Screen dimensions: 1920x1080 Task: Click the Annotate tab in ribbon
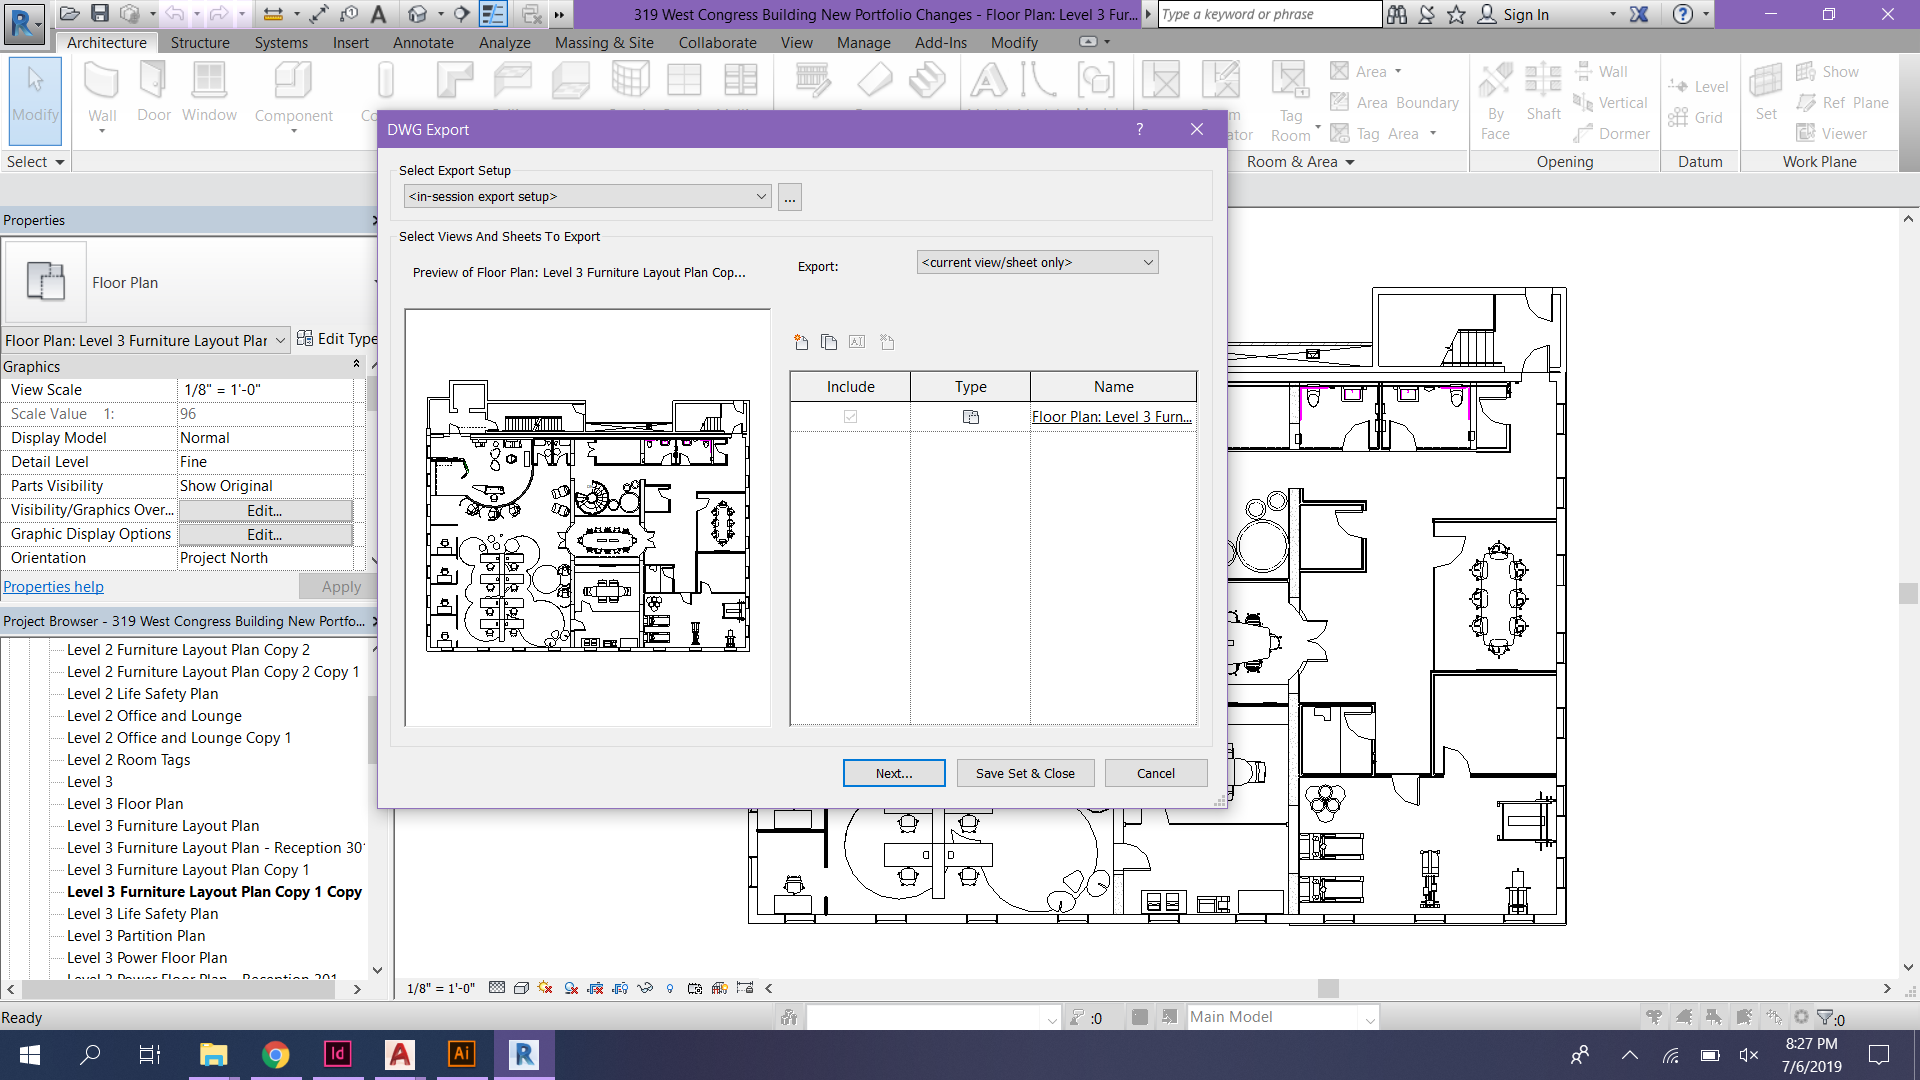[x=423, y=42]
